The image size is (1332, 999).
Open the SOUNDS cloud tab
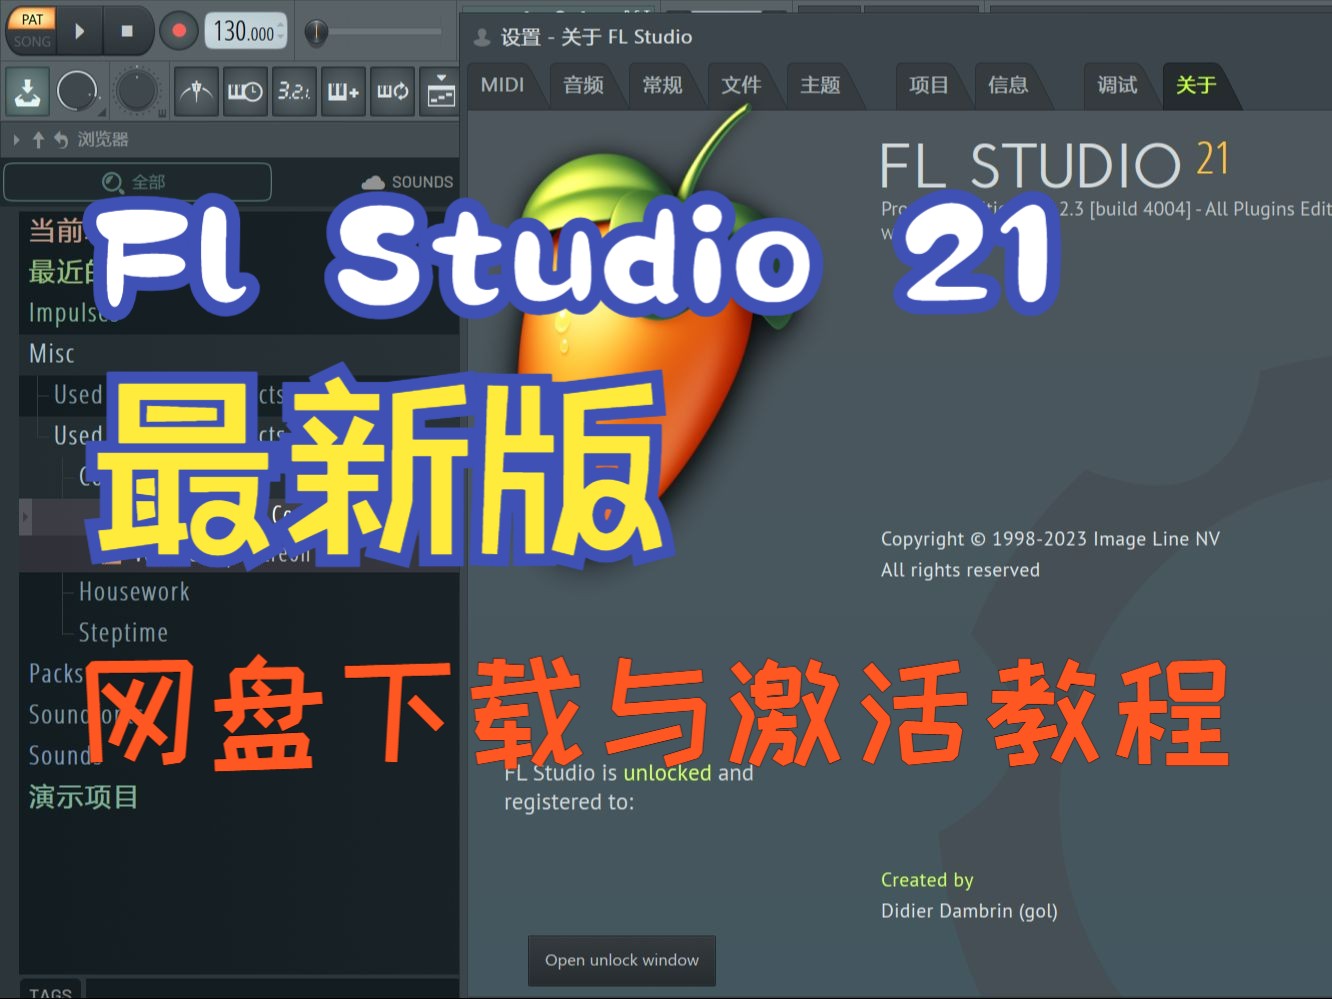point(408,182)
